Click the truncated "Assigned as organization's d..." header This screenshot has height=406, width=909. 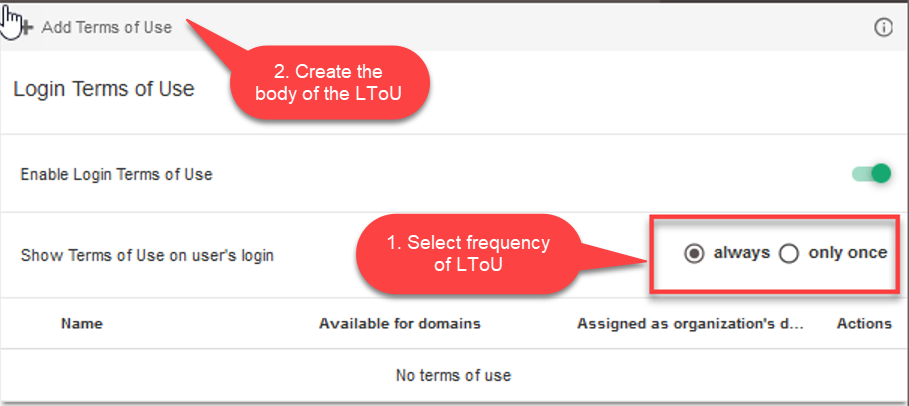690,324
